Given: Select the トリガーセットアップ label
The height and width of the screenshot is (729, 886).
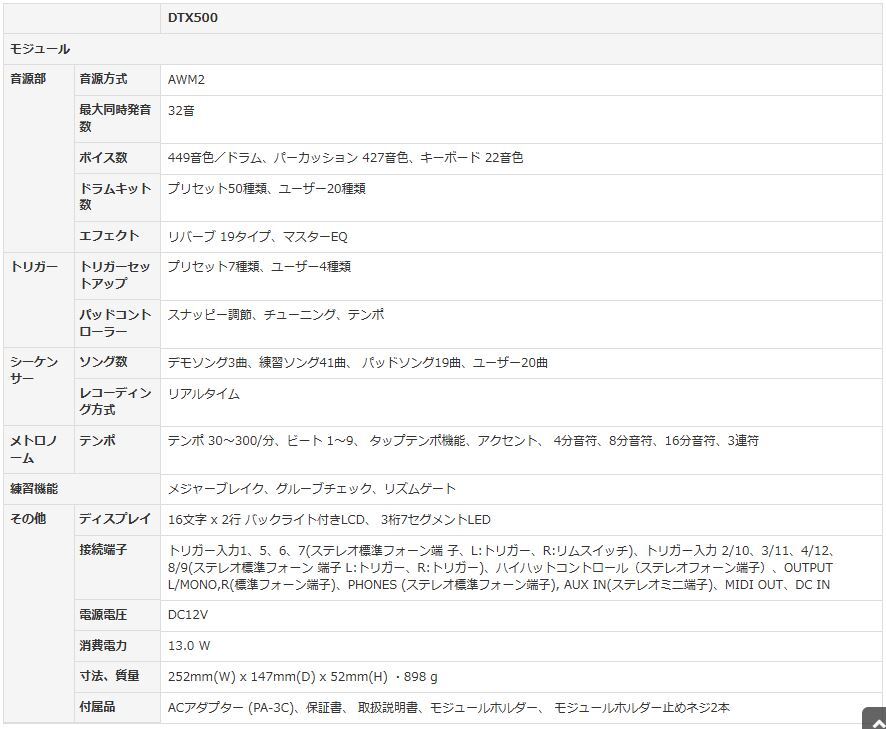Looking at the screenshot, I should 114,275.
